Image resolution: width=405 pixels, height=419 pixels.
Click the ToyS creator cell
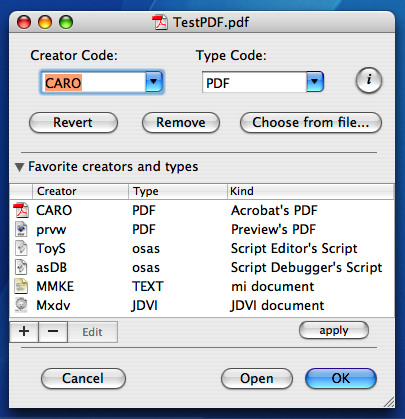pyautogui.click(x=51, y=249)
